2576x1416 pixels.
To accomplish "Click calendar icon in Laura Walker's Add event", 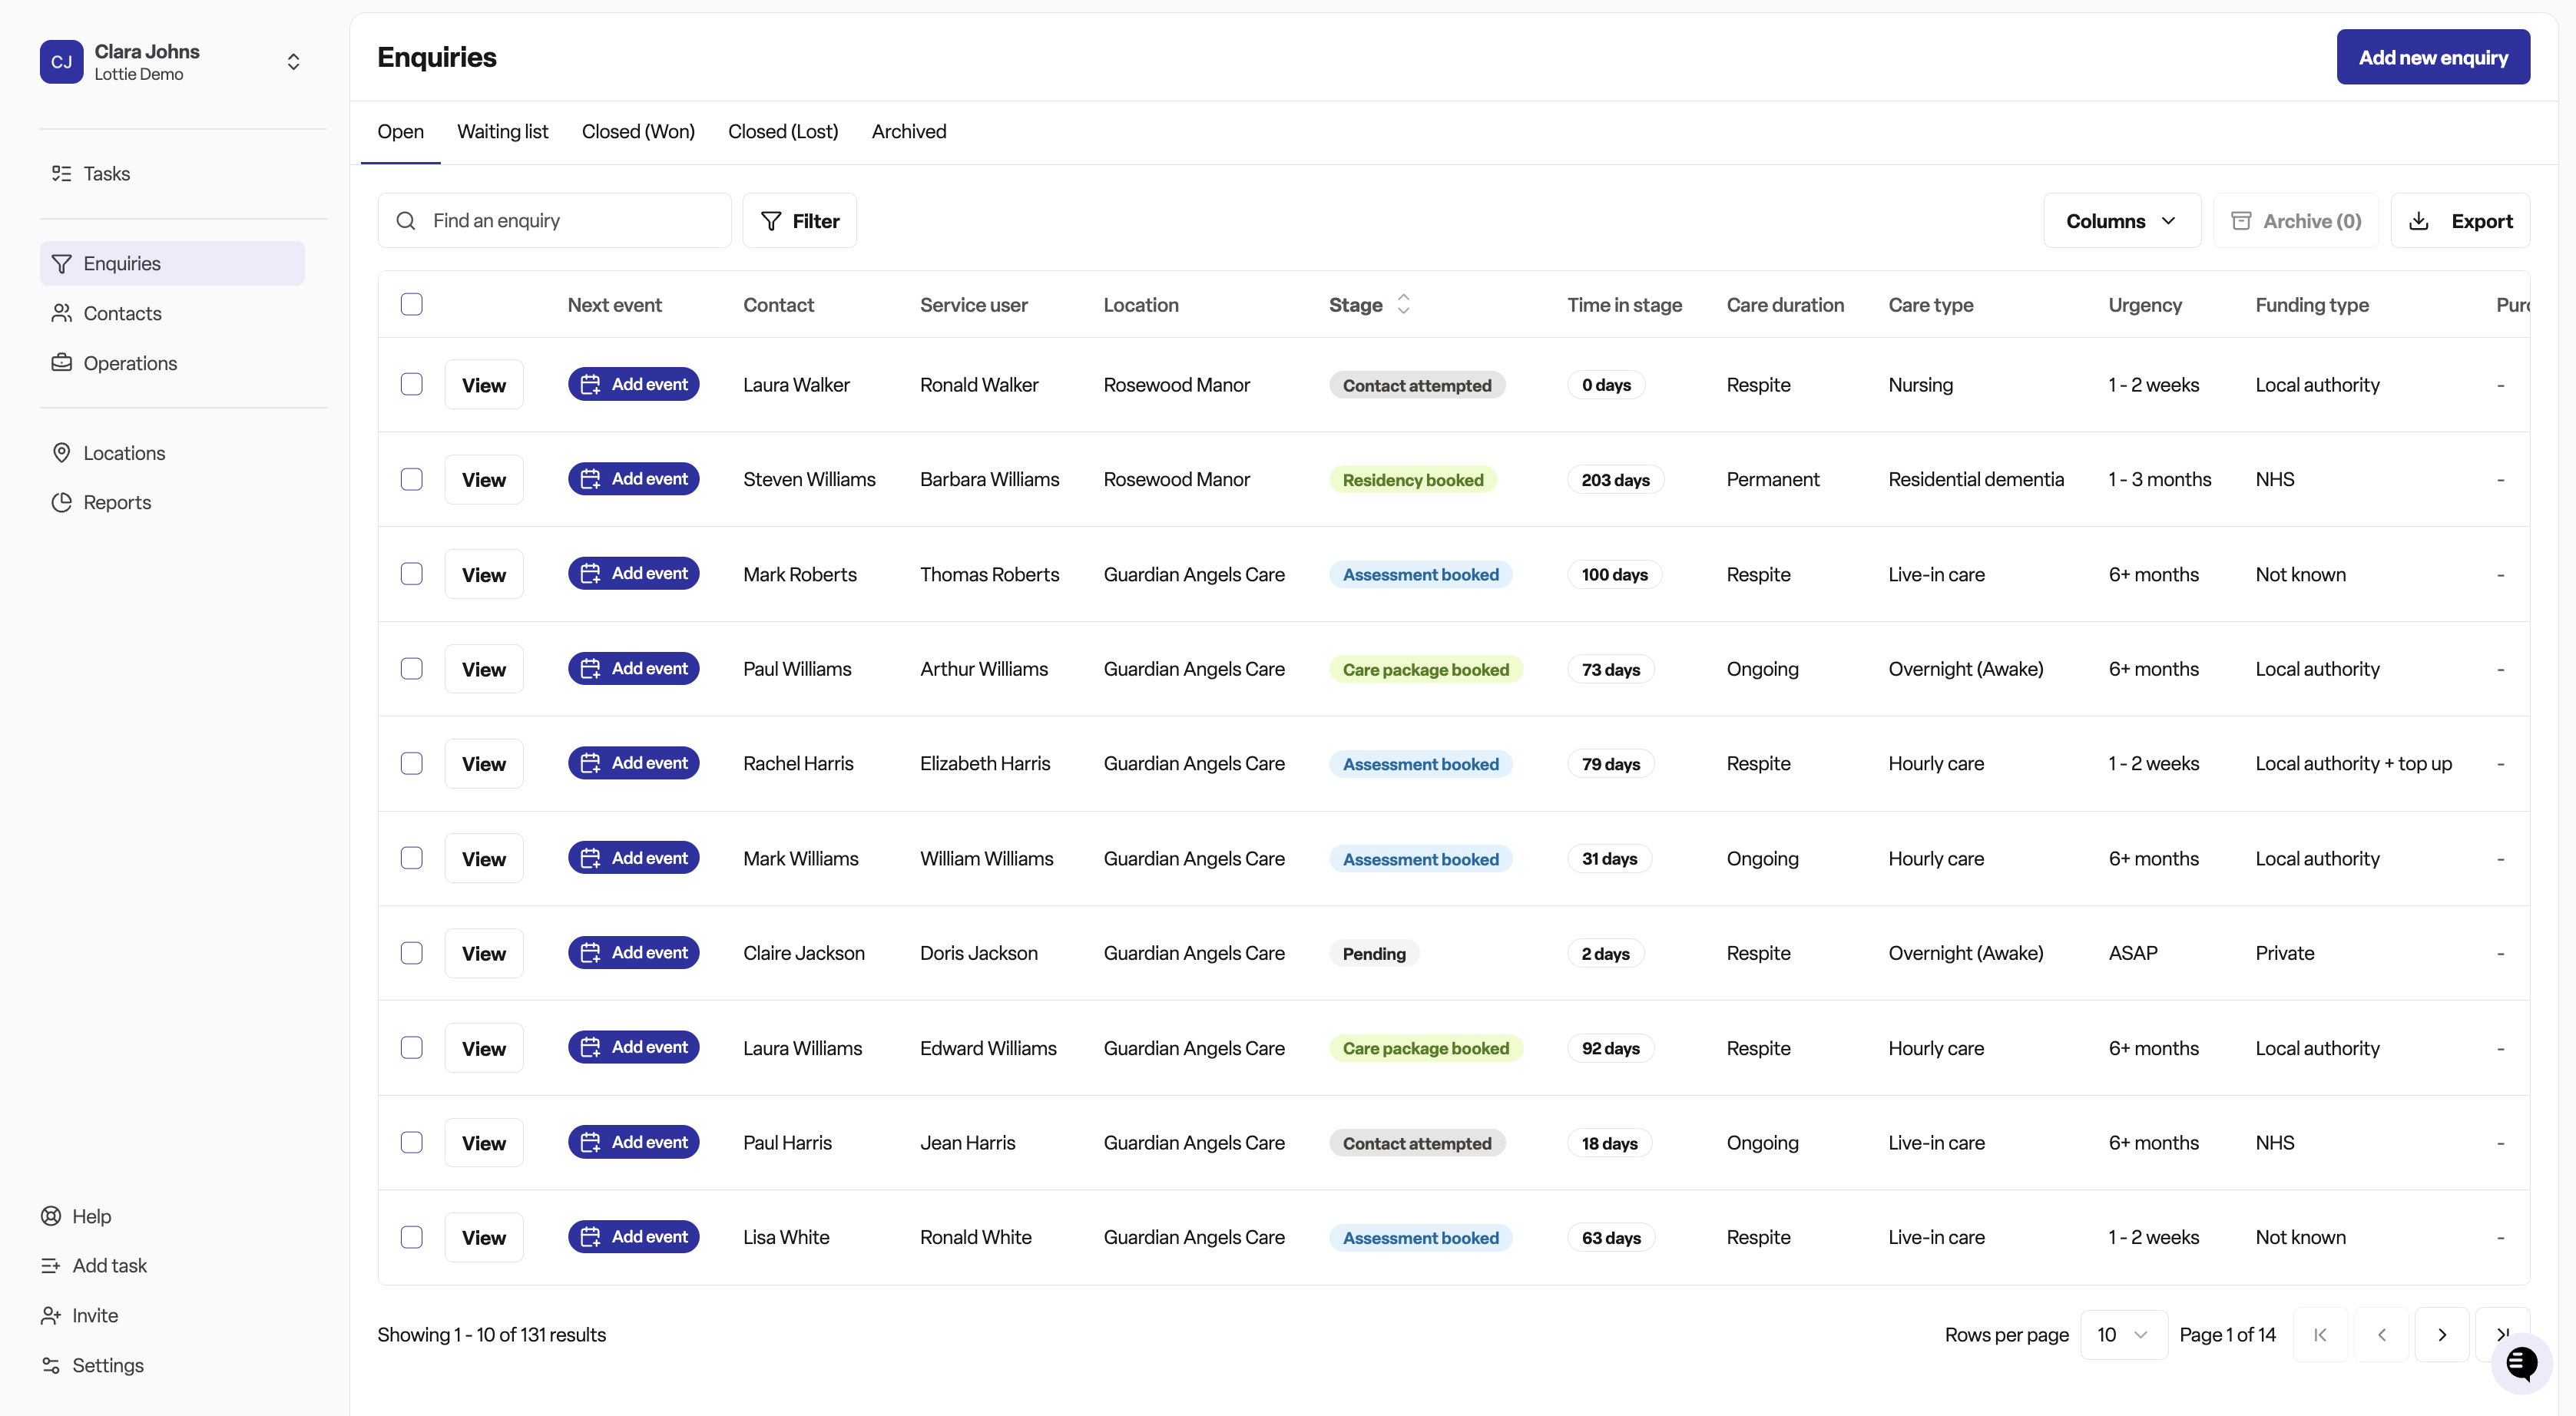I will 591,384.
